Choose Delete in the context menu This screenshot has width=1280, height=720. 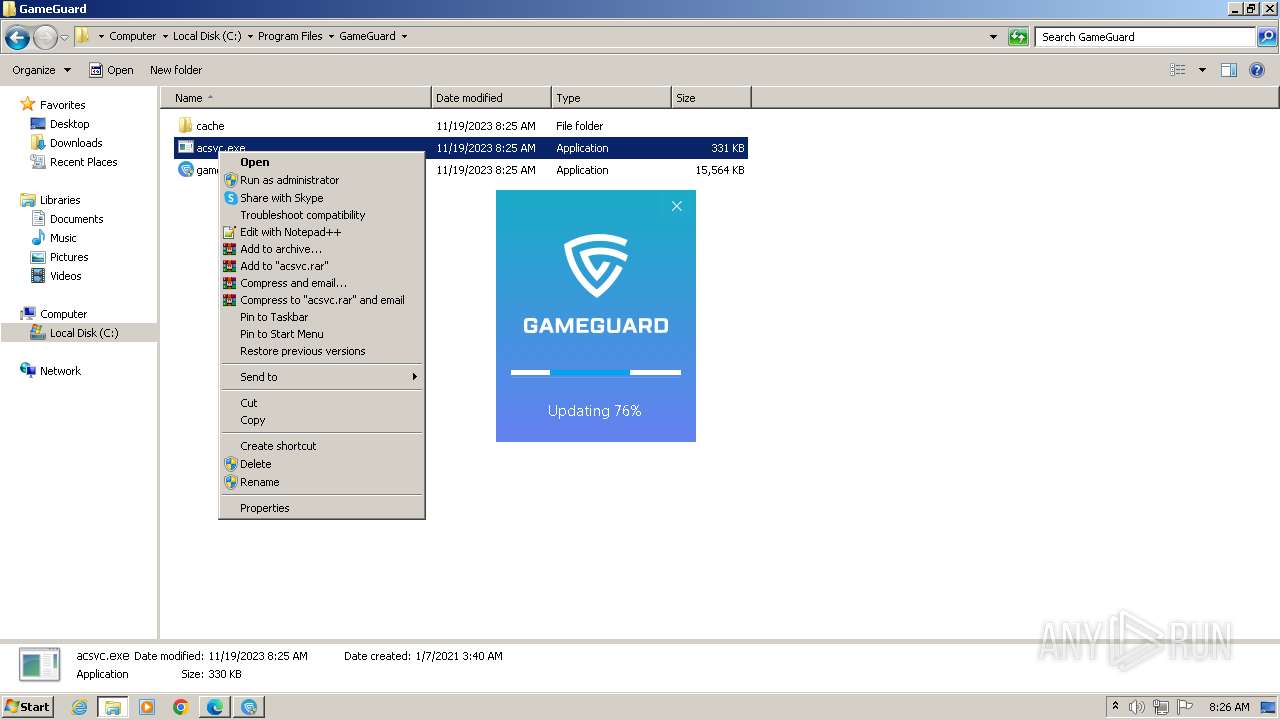click(x=322, y=464)
